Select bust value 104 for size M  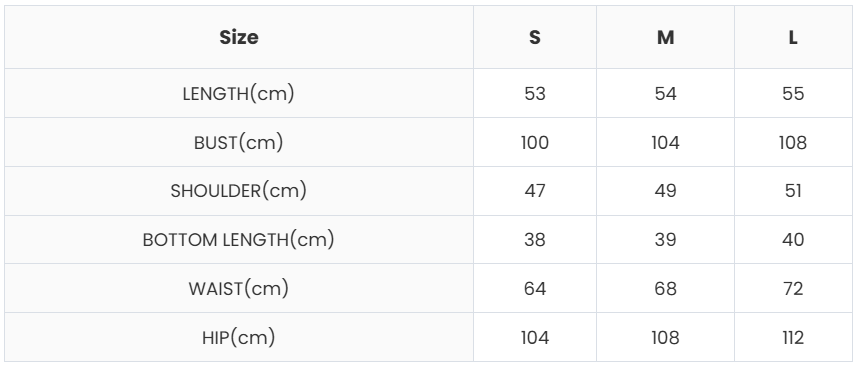point(665,142)
